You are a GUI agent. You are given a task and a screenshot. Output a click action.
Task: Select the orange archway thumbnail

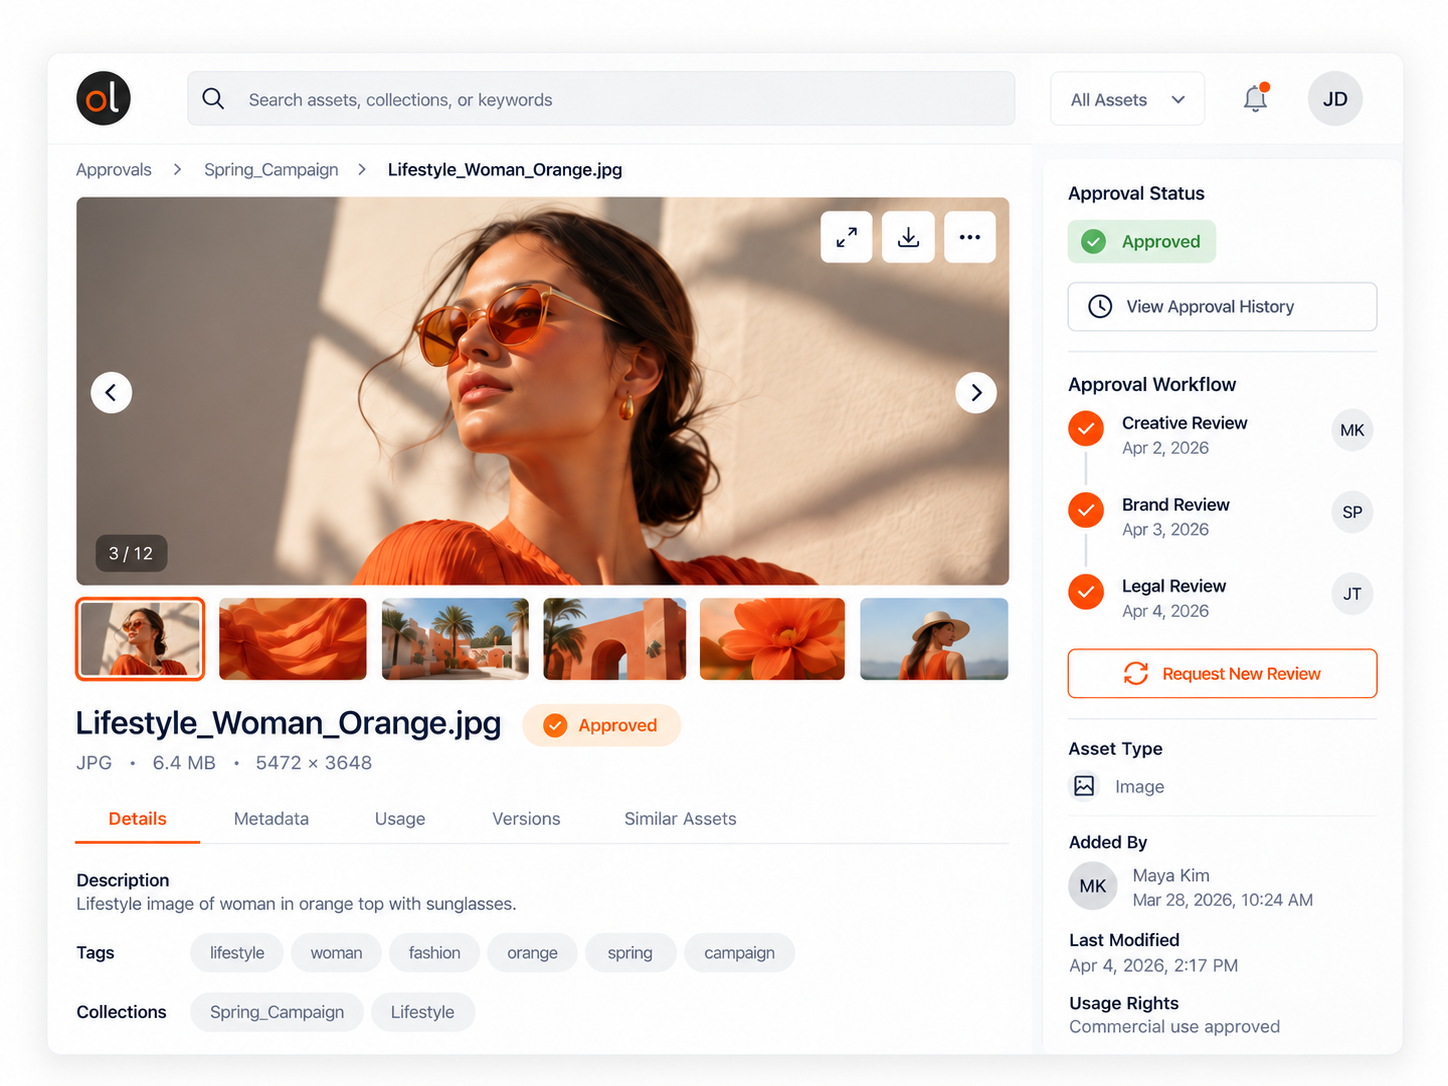click(615, 639)
